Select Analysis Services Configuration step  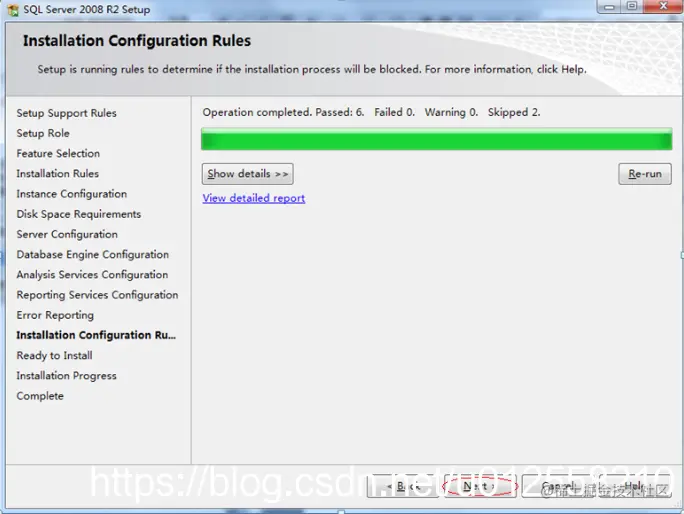point(92,274)
